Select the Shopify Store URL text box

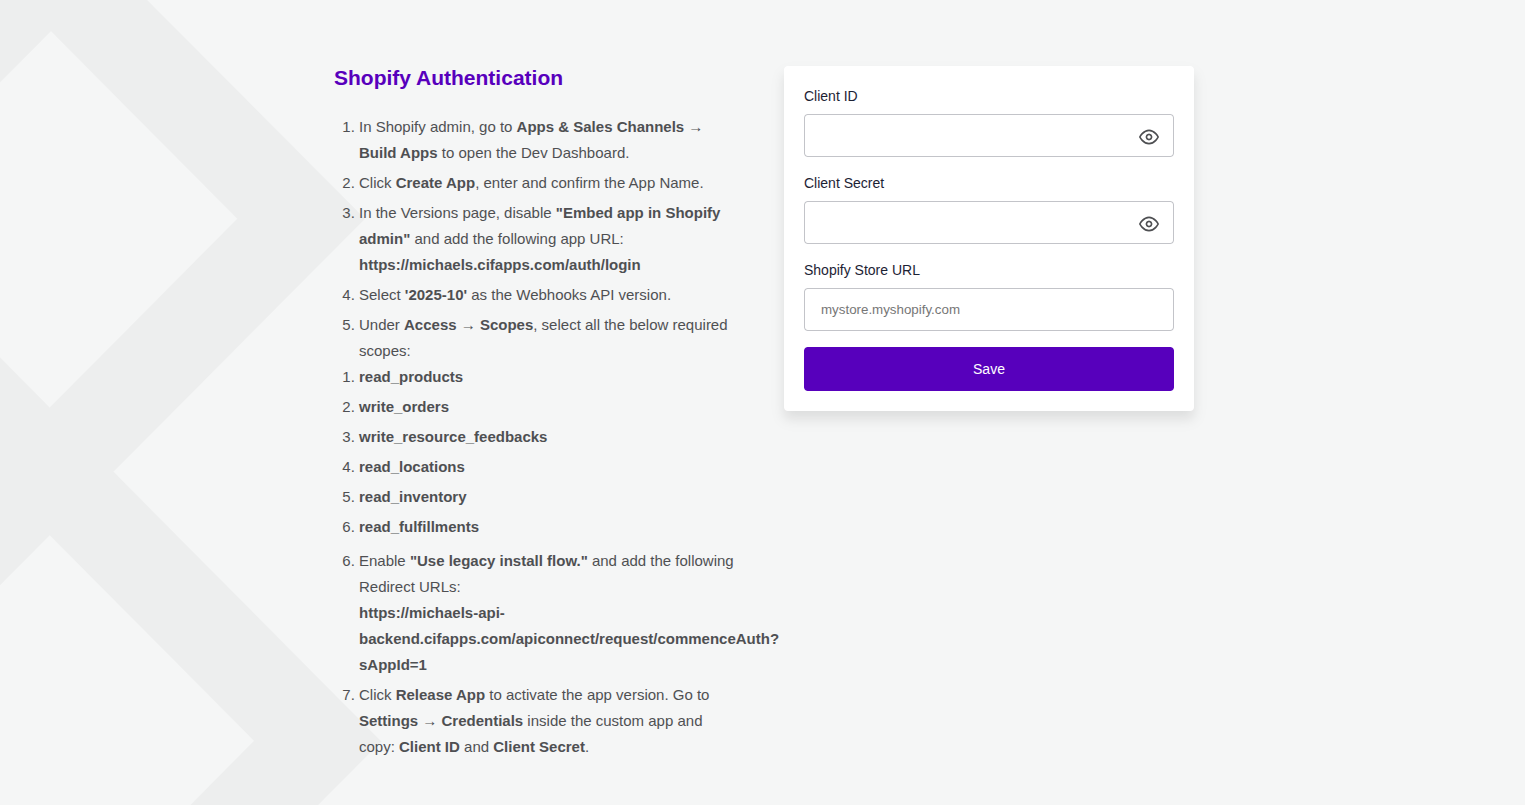point(988,310)
